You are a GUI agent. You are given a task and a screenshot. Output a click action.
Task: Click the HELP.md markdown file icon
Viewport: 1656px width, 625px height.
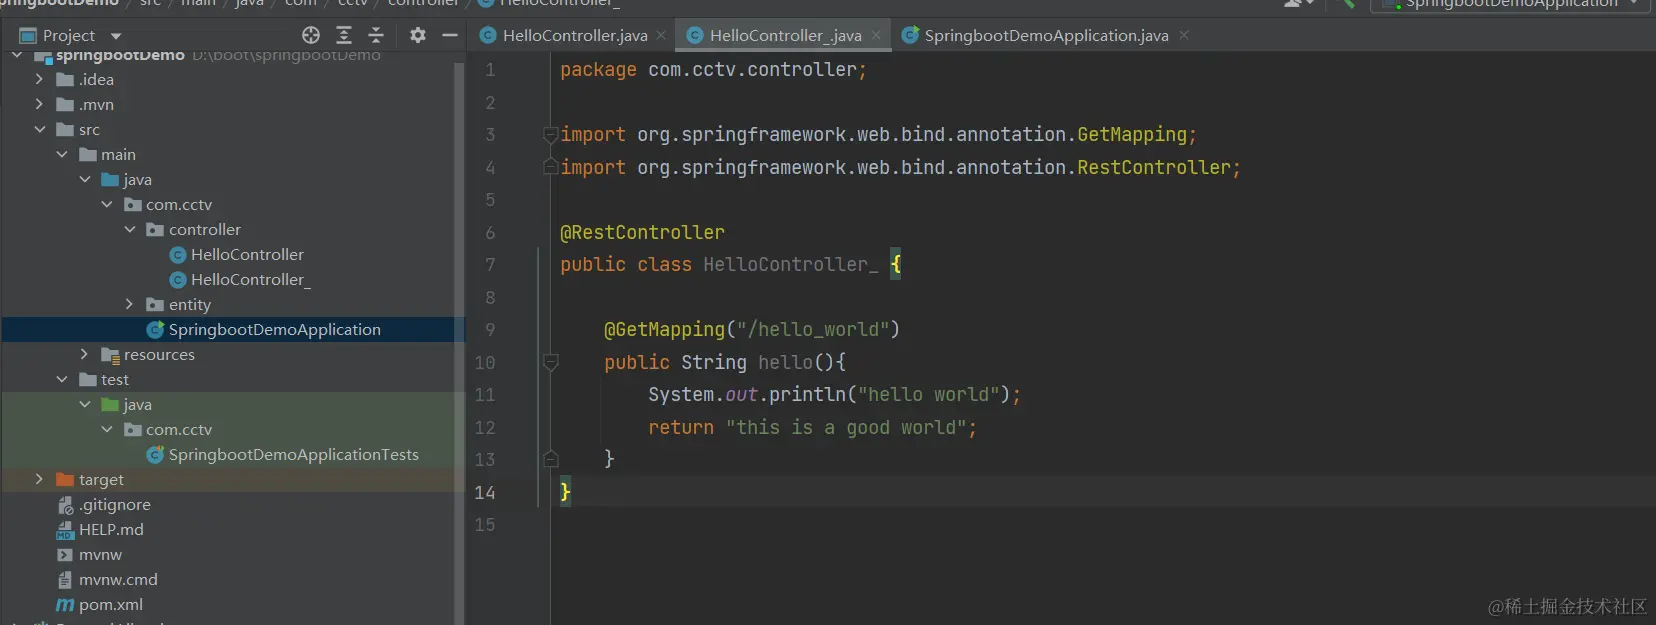pos(65,529)
